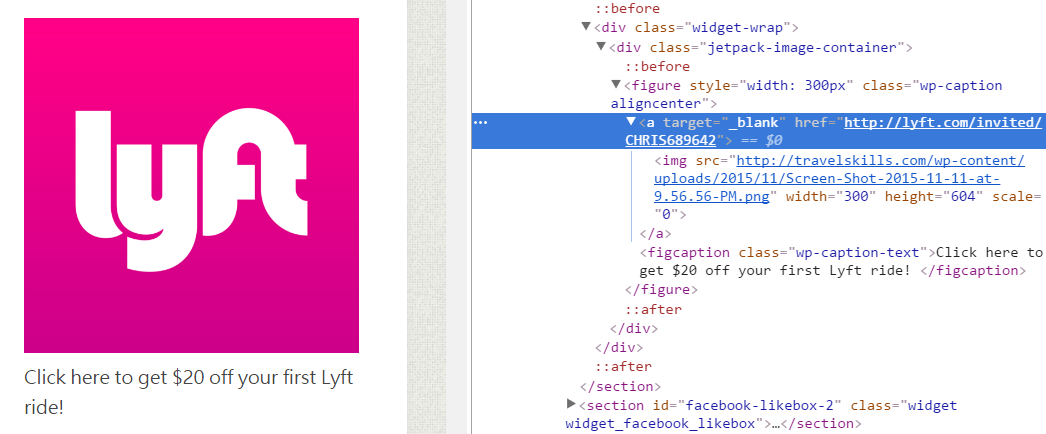Viewport: 1046px width, 434px height.
Task: Select the ::after pseudo-element below </figure>
Action: pyautogui.click(x=654, y=309)
